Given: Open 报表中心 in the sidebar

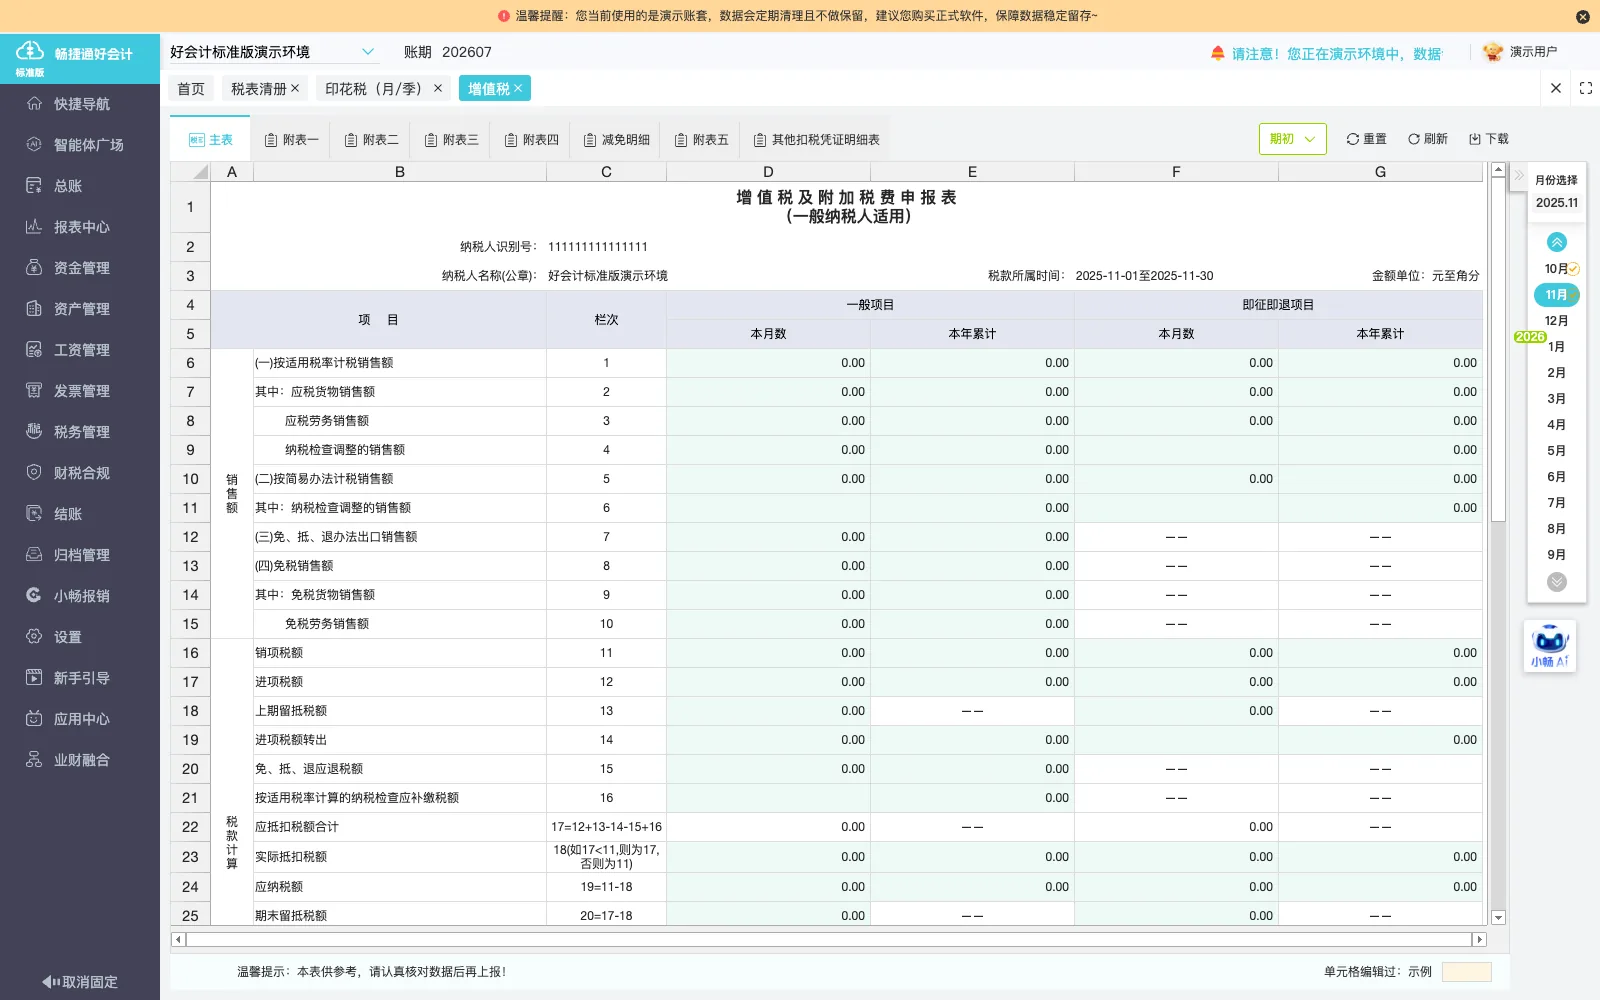Looking at the screenshot, I should 80,227.
